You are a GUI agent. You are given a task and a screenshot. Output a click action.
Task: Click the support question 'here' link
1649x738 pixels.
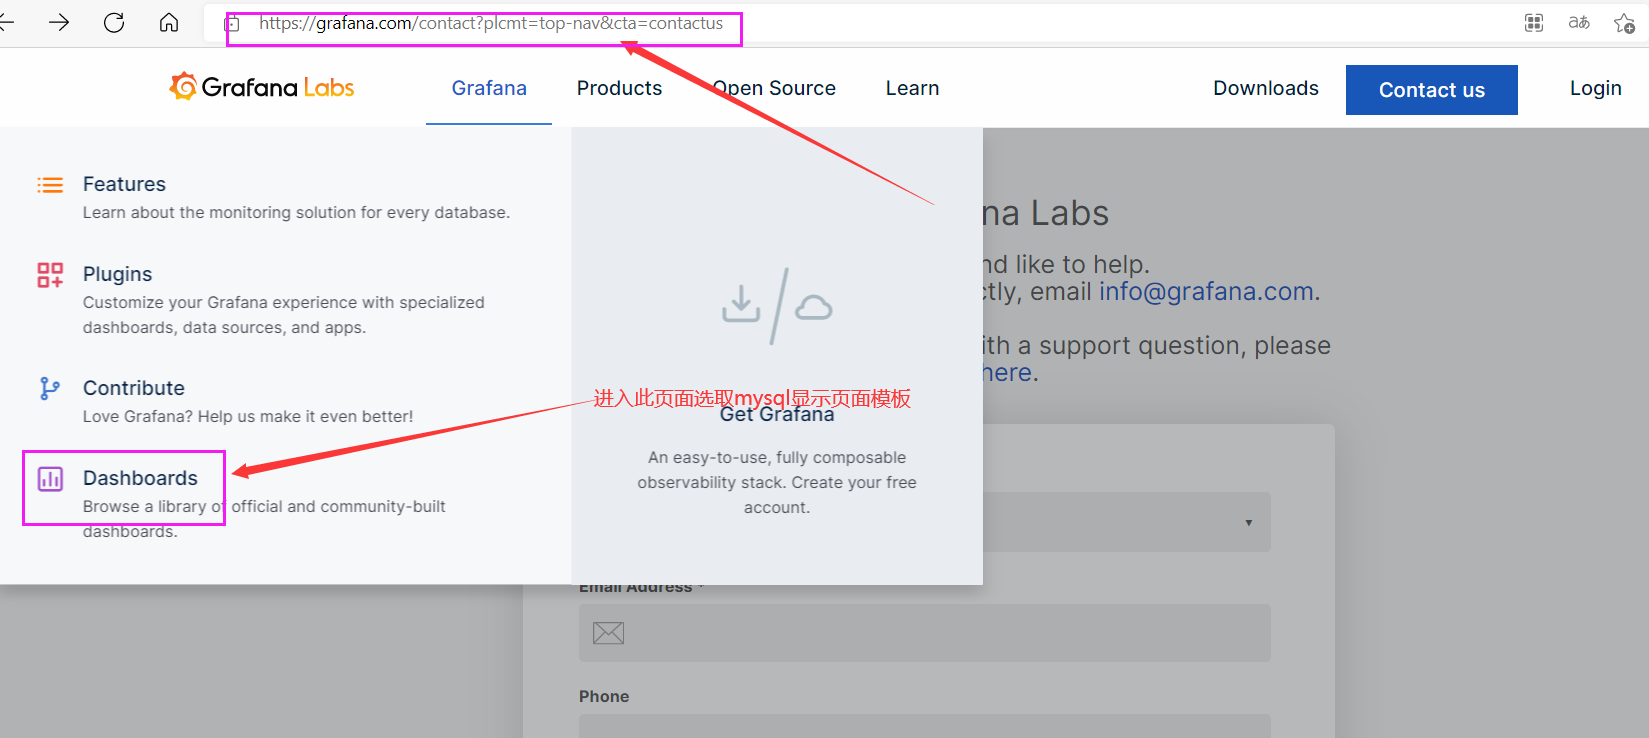(x=1007, y=373)
